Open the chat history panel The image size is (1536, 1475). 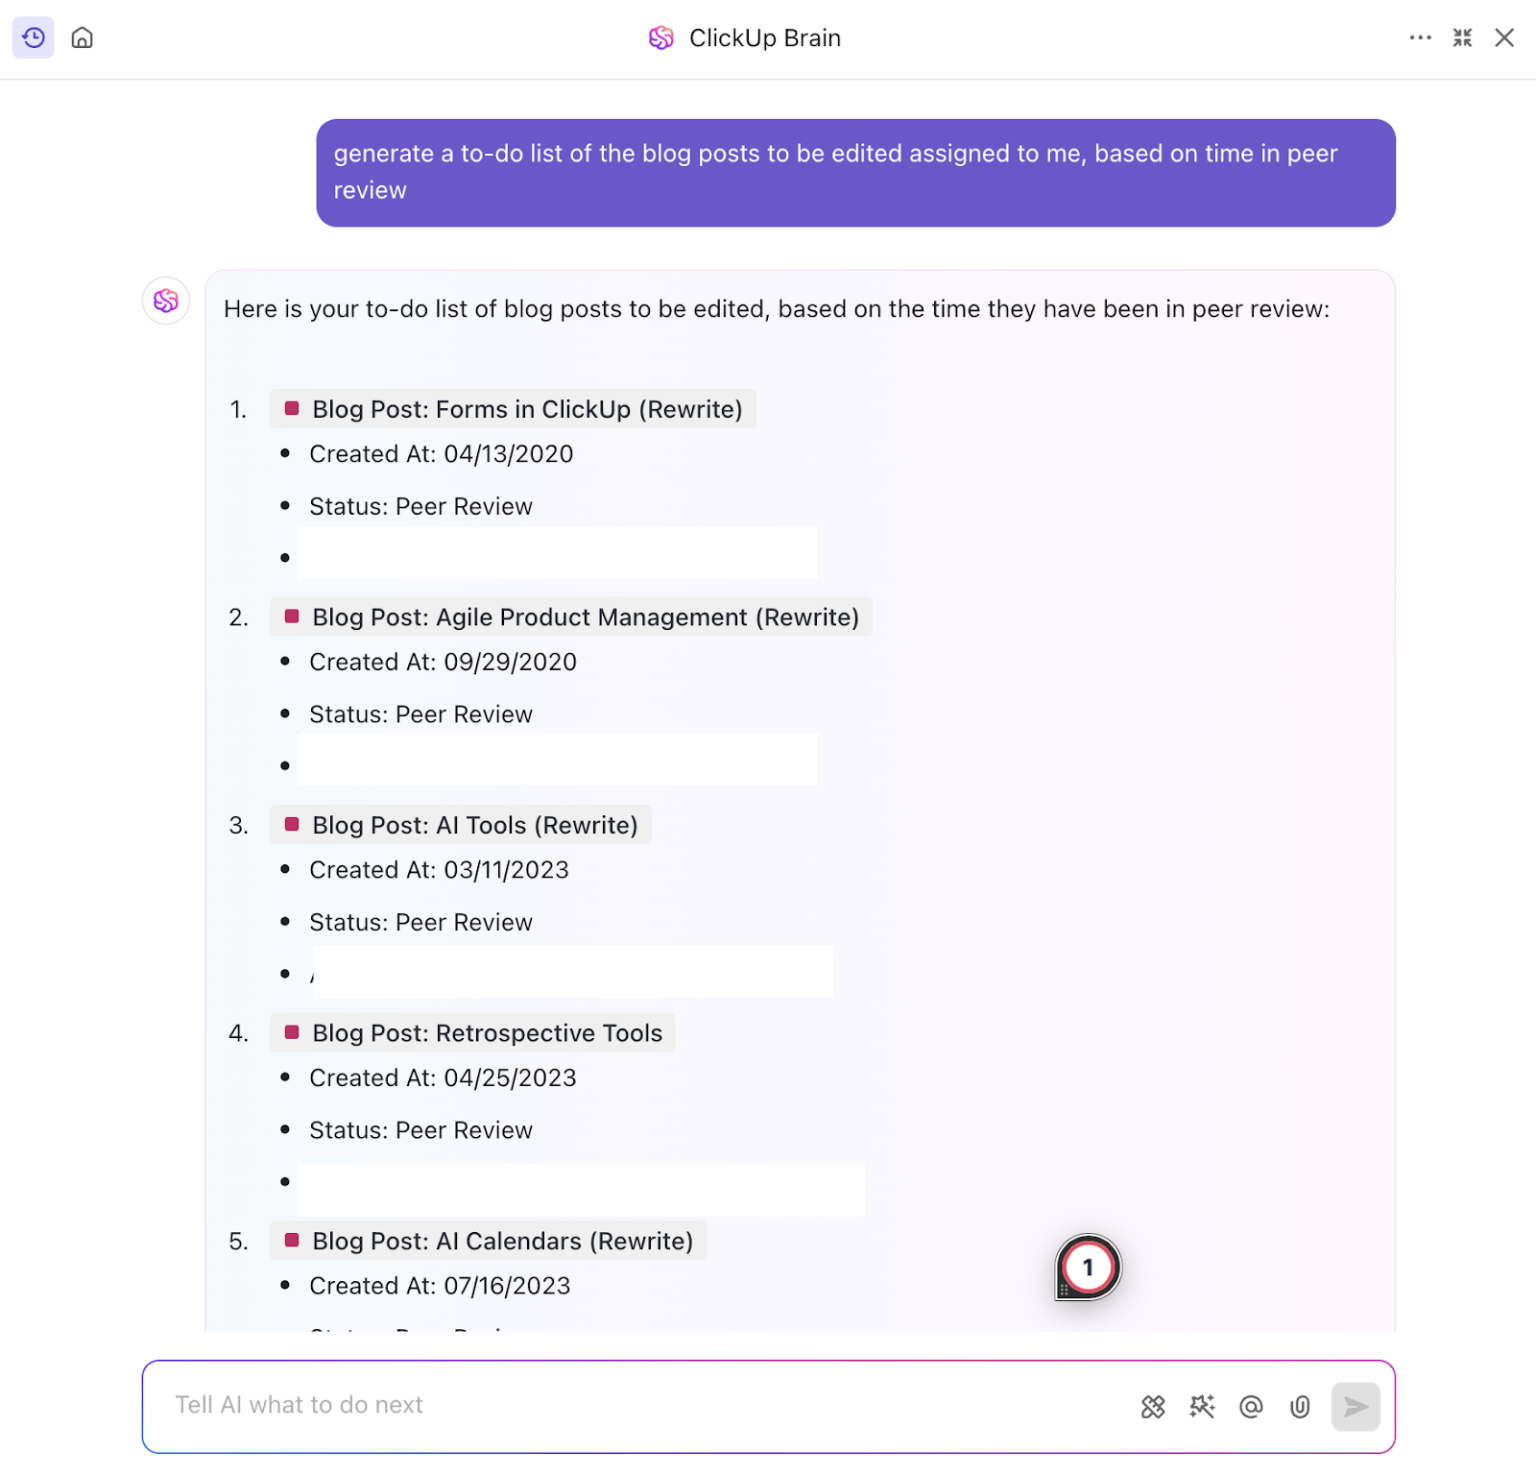33,37
